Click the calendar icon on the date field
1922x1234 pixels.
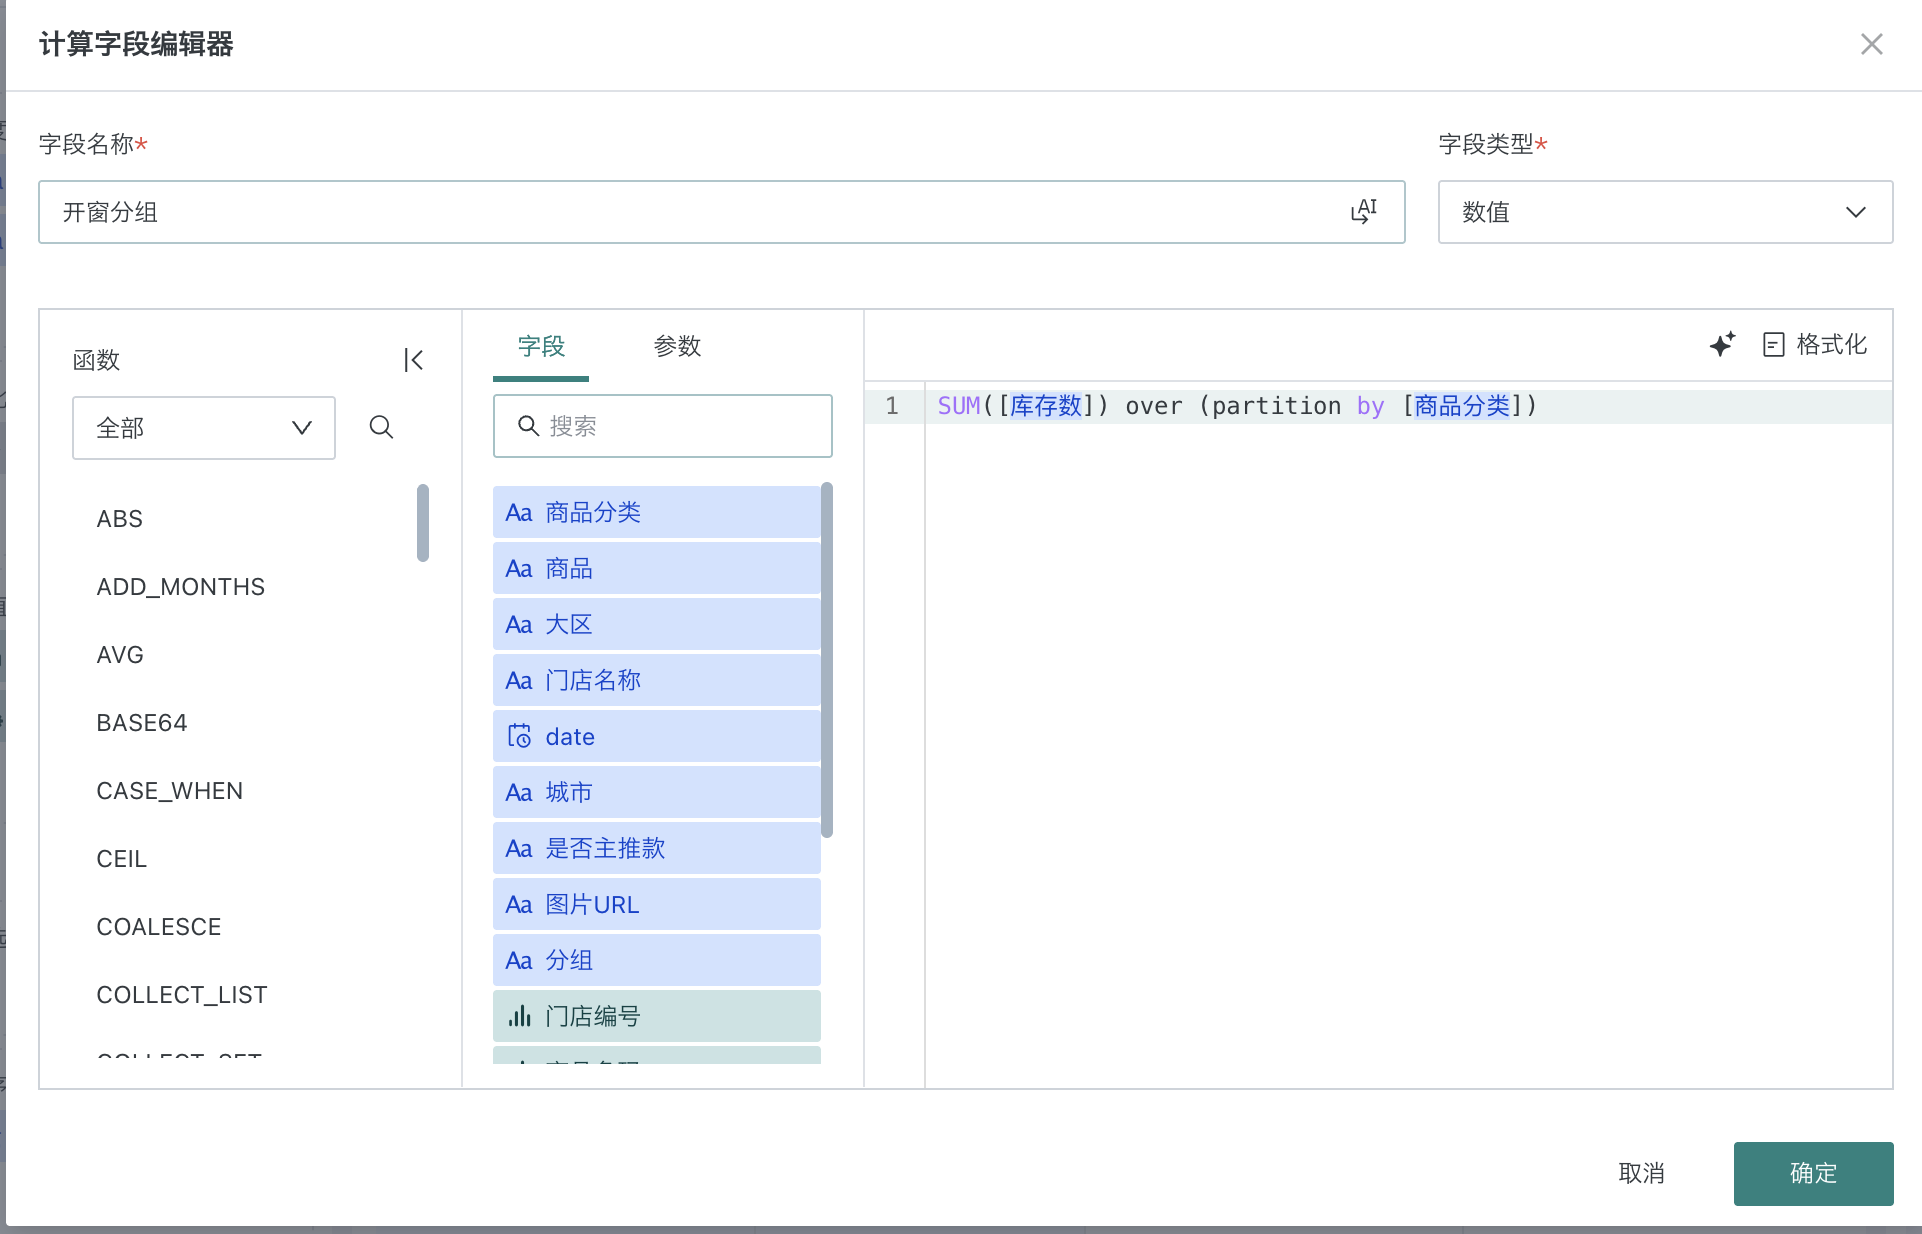coord(519,736)
